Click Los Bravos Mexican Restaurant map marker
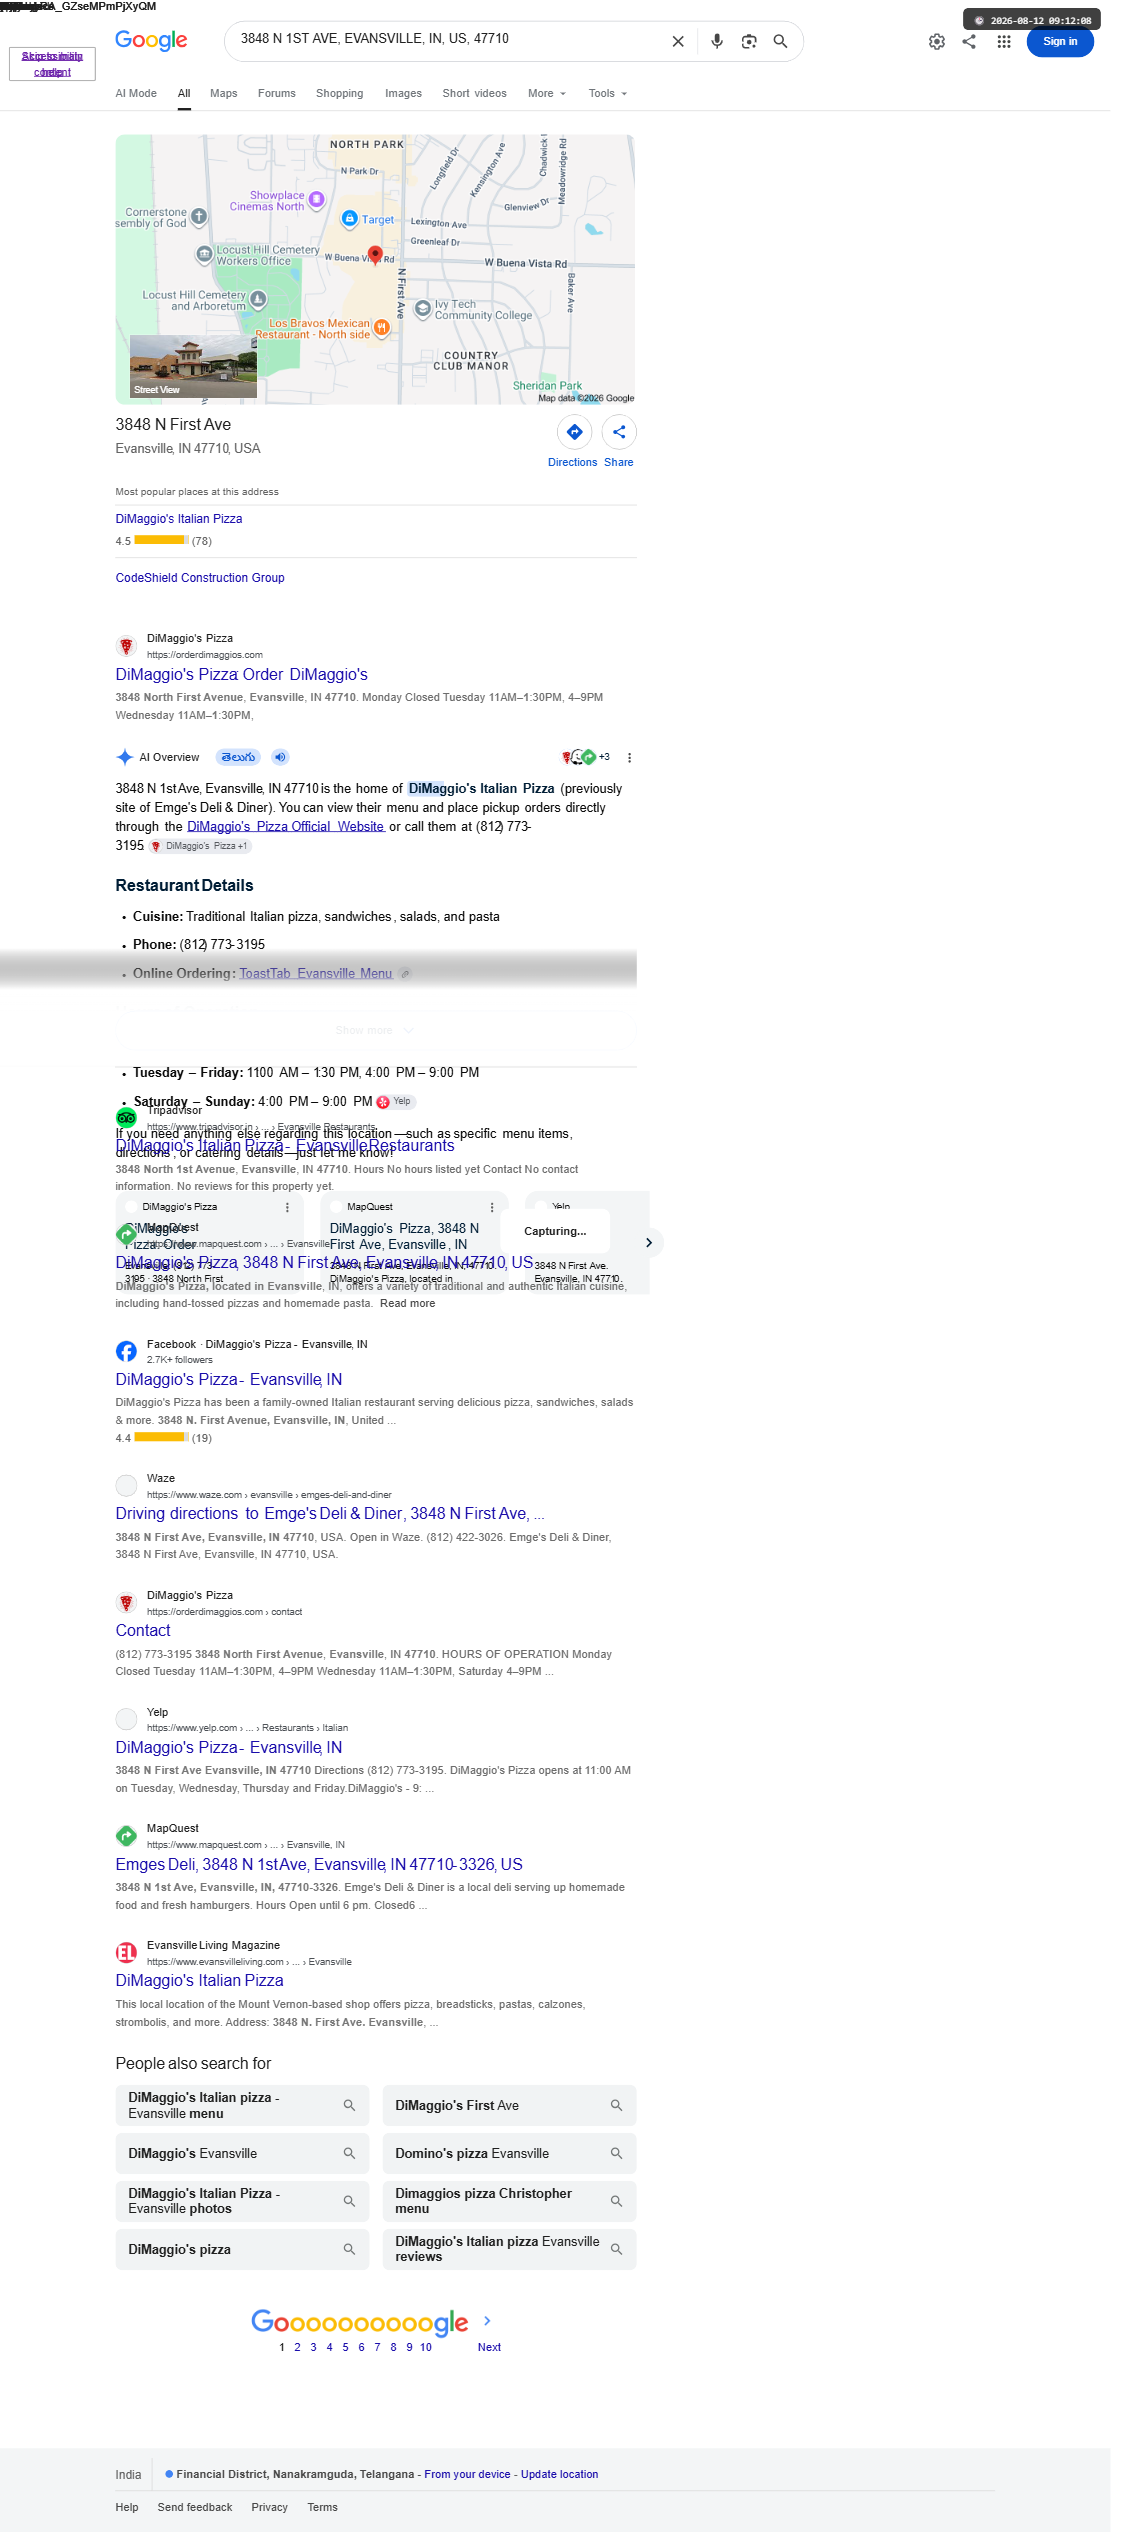 381,327
